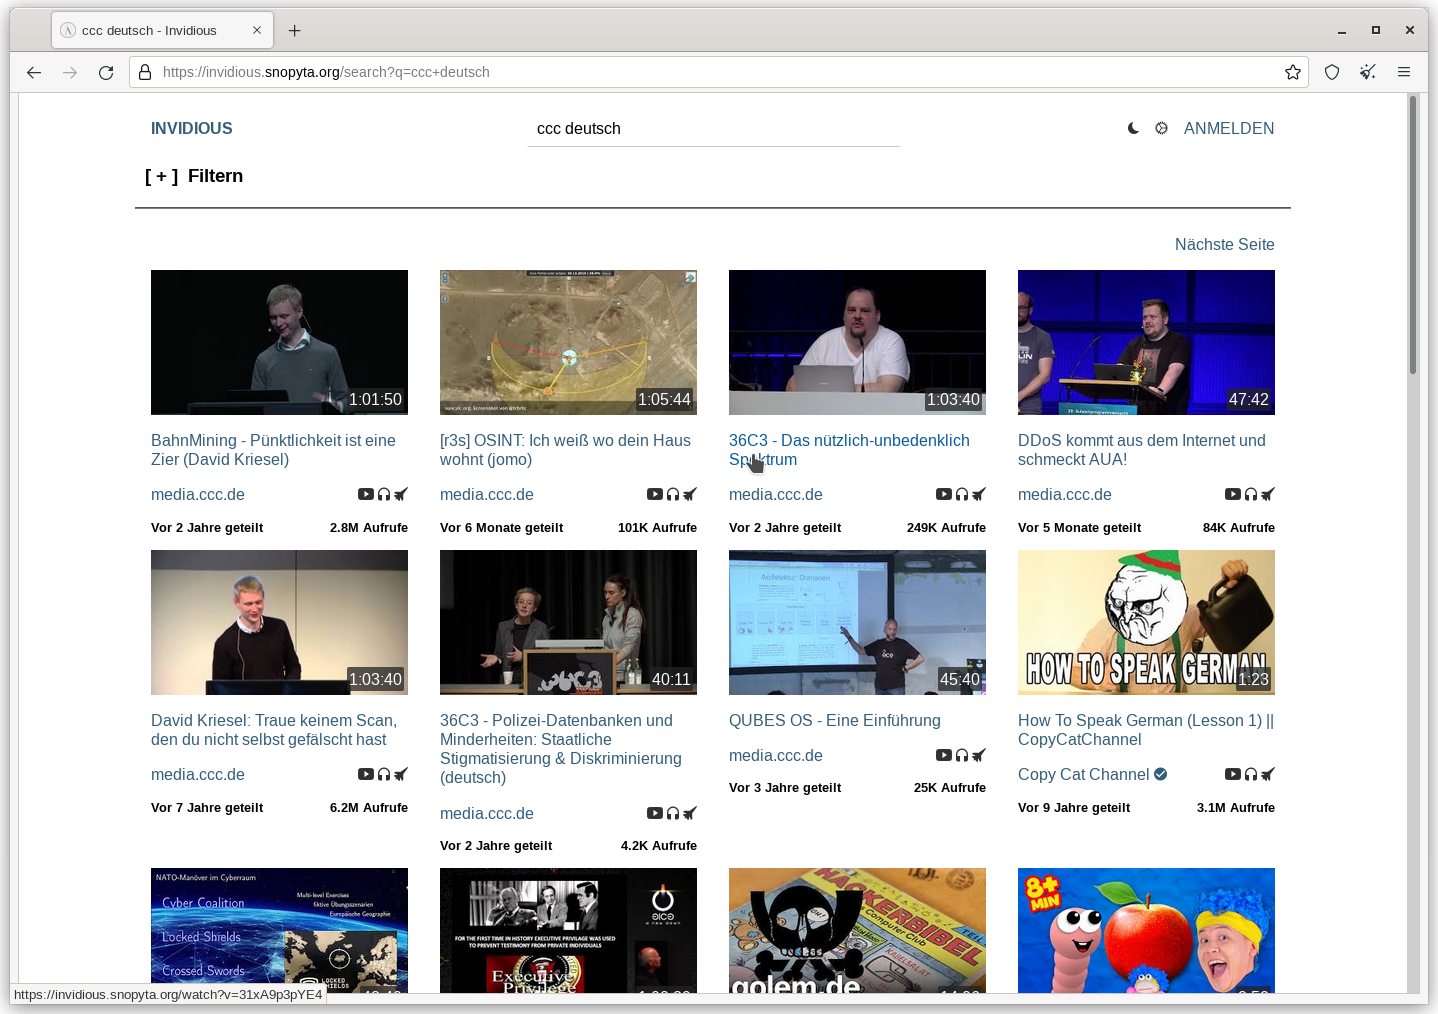This screenshot has height=1014, width=1438.
Task: Click headphones icon for 36C3 Polizei-Datenbanken video
Action: tap(673, 813)
